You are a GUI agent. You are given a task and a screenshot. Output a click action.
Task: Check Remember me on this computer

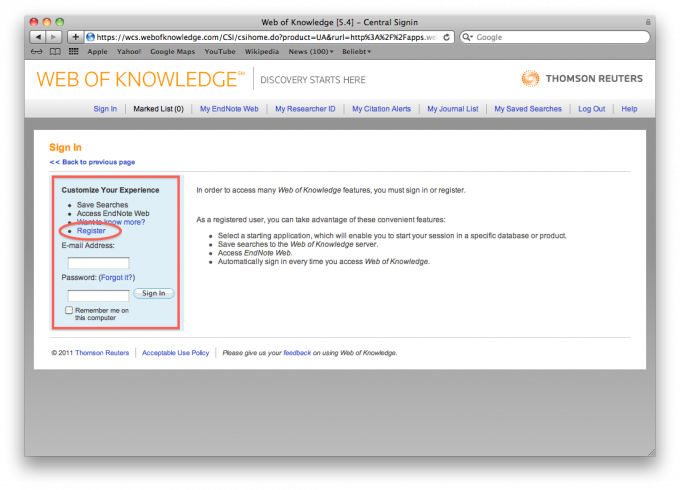[x=69, y=310]
